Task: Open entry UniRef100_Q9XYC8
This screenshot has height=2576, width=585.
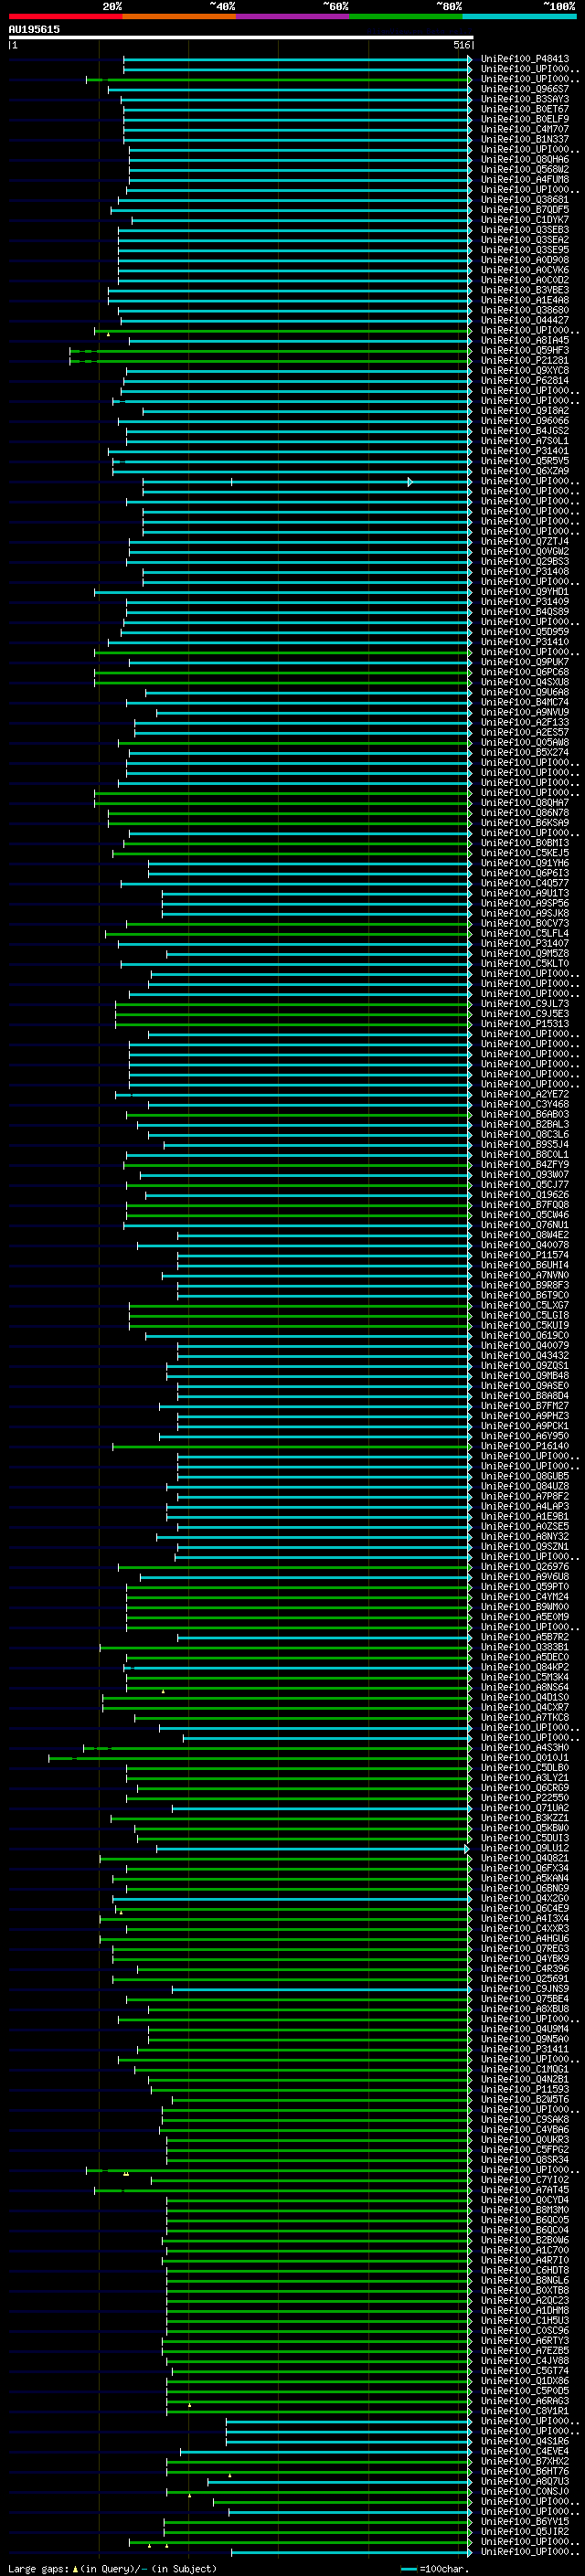Action: 524,371
